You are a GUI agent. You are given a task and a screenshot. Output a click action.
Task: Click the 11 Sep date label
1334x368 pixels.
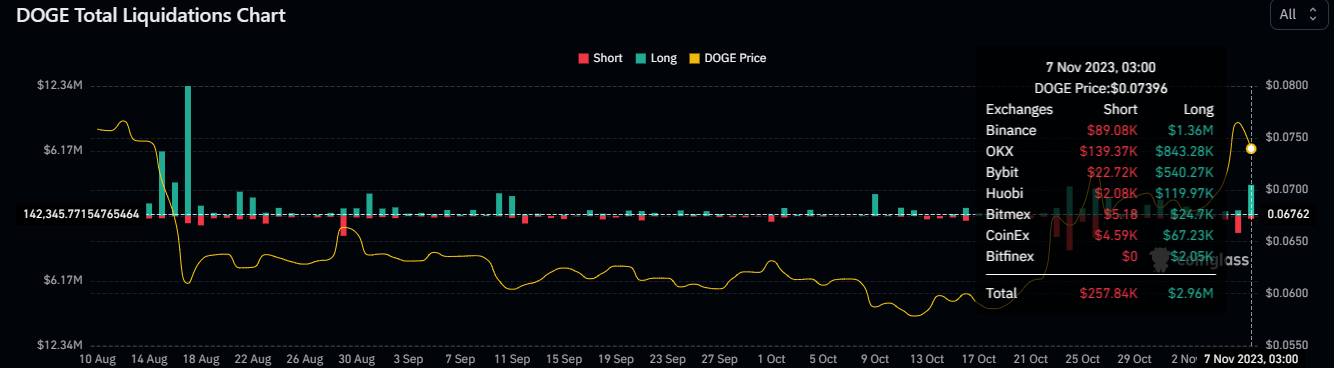coord(512,358)
